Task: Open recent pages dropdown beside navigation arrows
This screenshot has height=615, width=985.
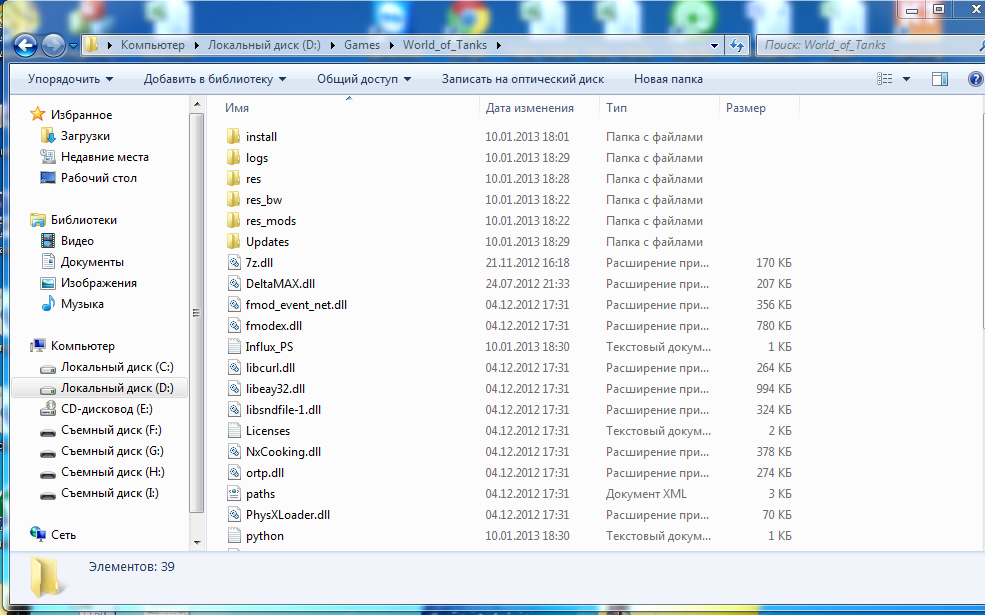Action: tap(73, 46)
